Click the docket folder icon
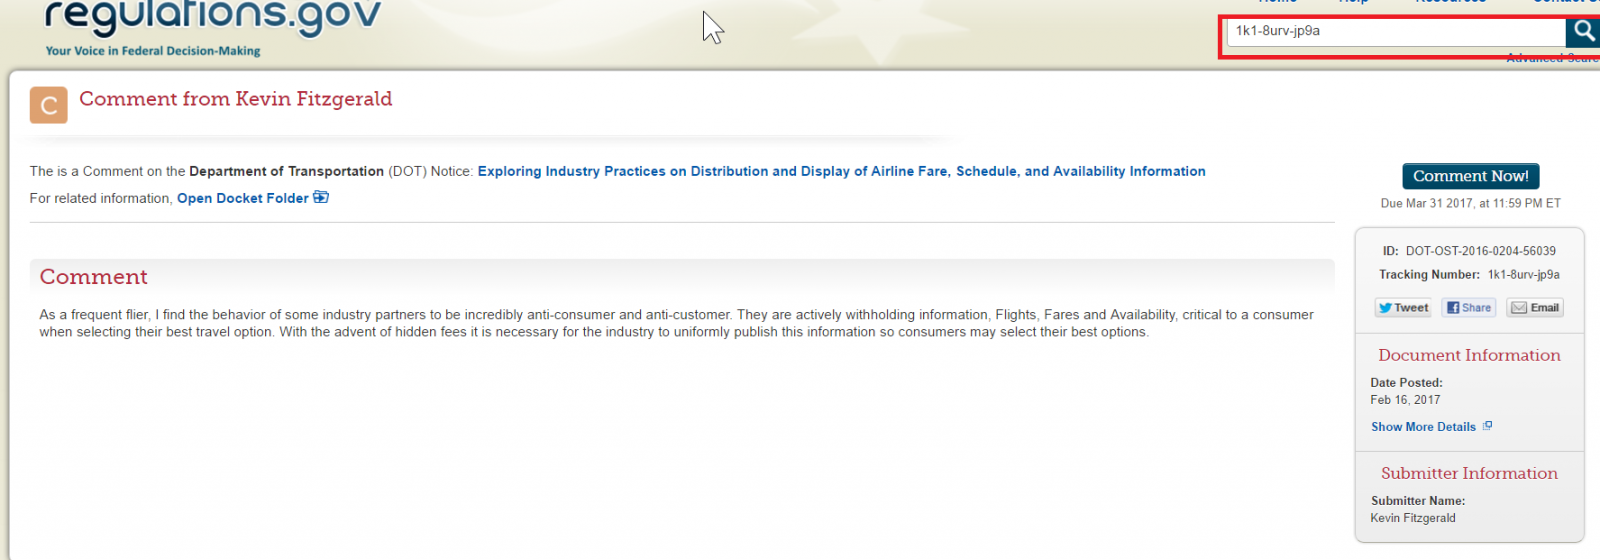 point(321,197)
